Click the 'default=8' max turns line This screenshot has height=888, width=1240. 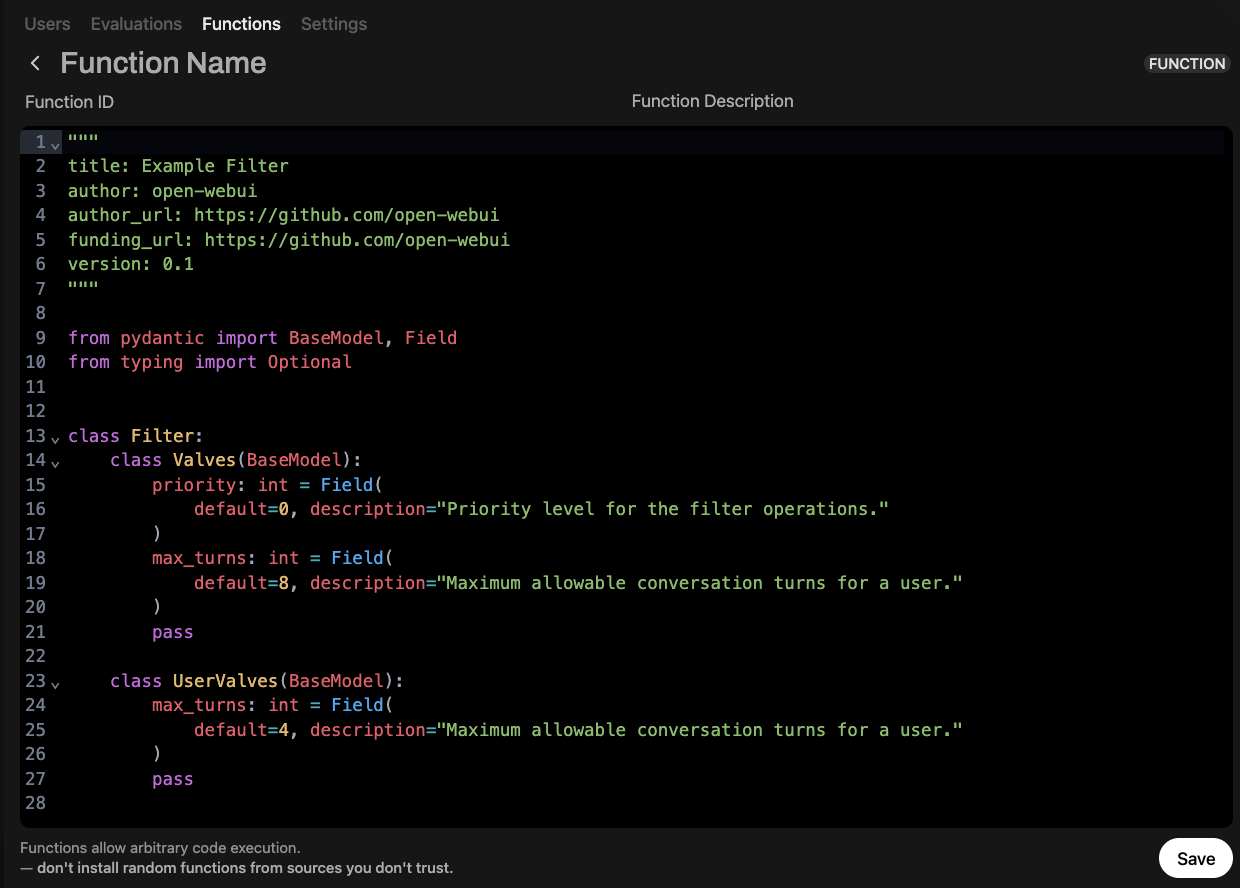point(578,583)
